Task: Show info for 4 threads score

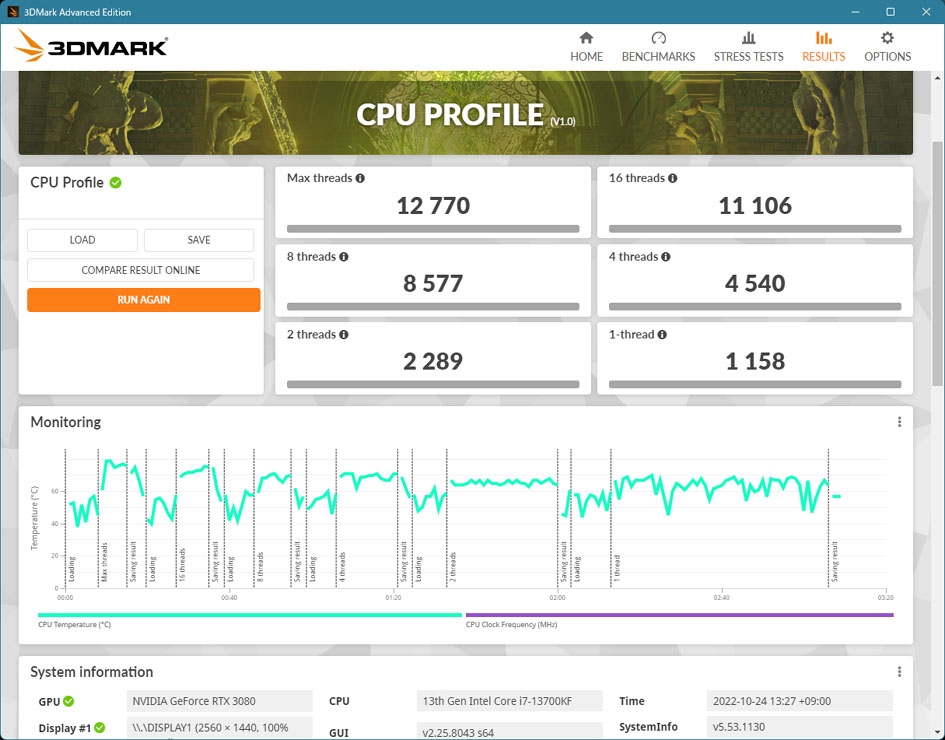Action: 665,257
